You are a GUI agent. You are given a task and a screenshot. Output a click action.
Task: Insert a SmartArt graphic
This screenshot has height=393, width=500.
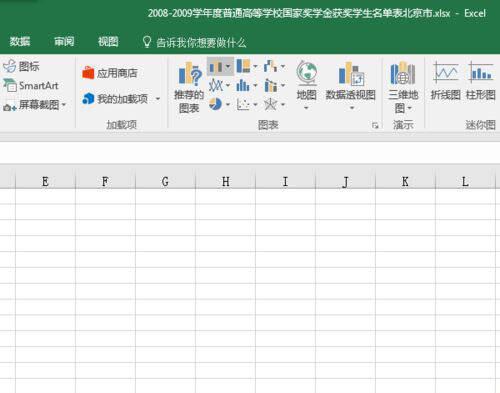[x=31, y=86]
